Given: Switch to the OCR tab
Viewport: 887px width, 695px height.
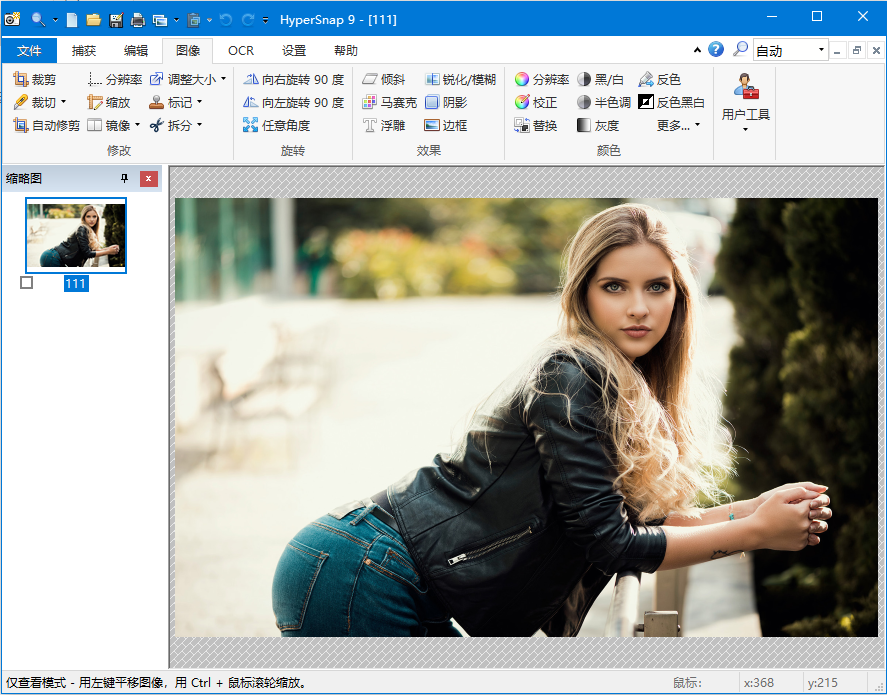Looking at the screenshot, I should pyautogui.click(x=240, y=50).
